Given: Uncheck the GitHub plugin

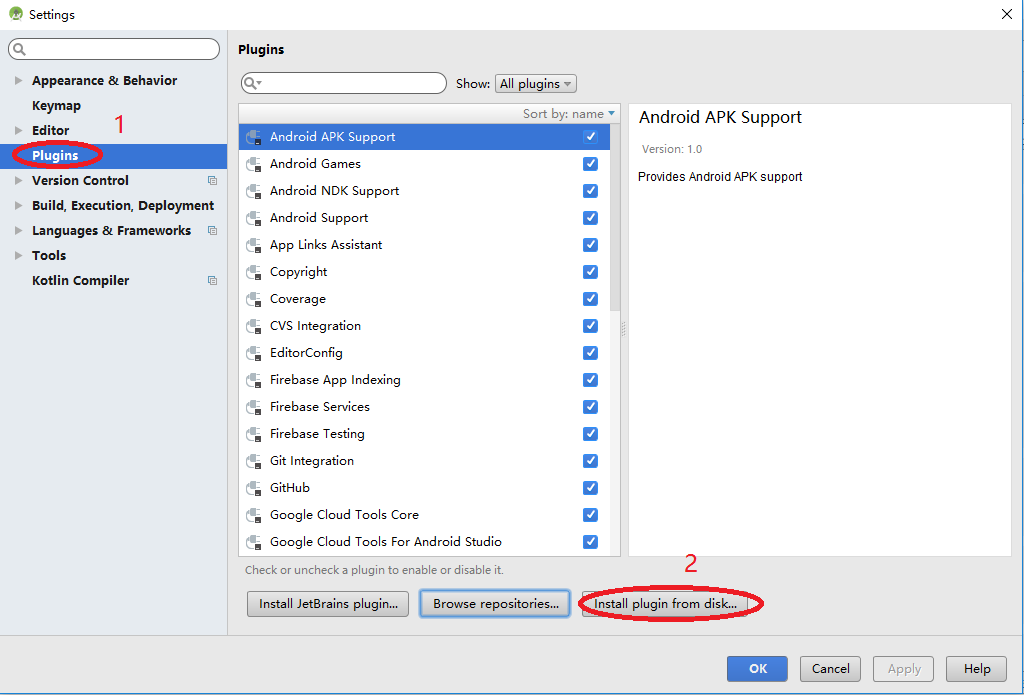Looking at the screenshot, I should 590,488.
